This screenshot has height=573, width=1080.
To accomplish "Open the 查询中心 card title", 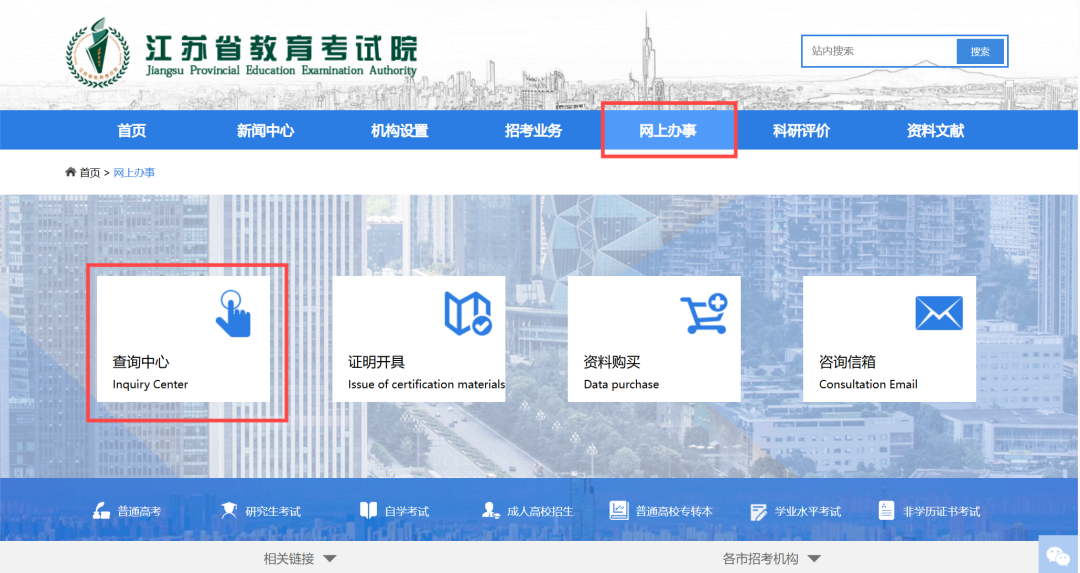I will click(141, 362).
